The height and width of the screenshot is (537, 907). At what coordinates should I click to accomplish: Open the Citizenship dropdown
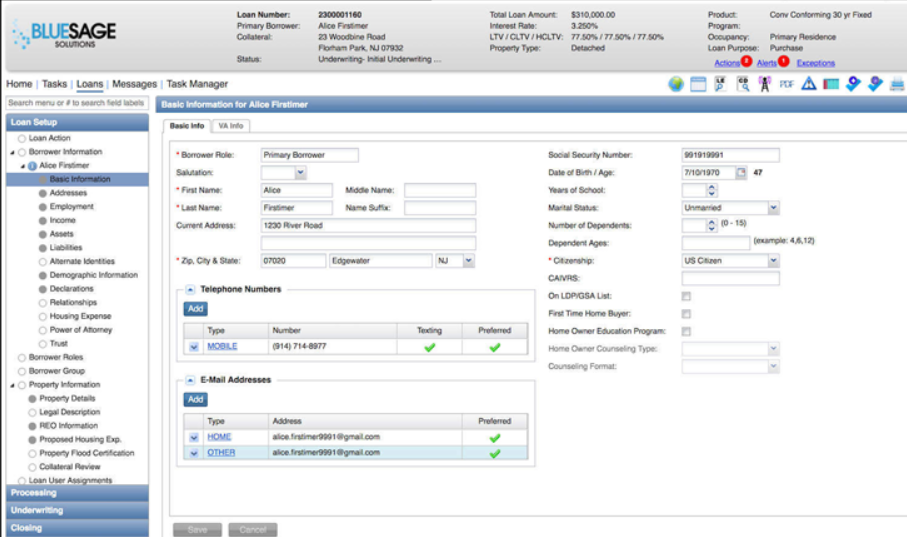click(773, 261)
